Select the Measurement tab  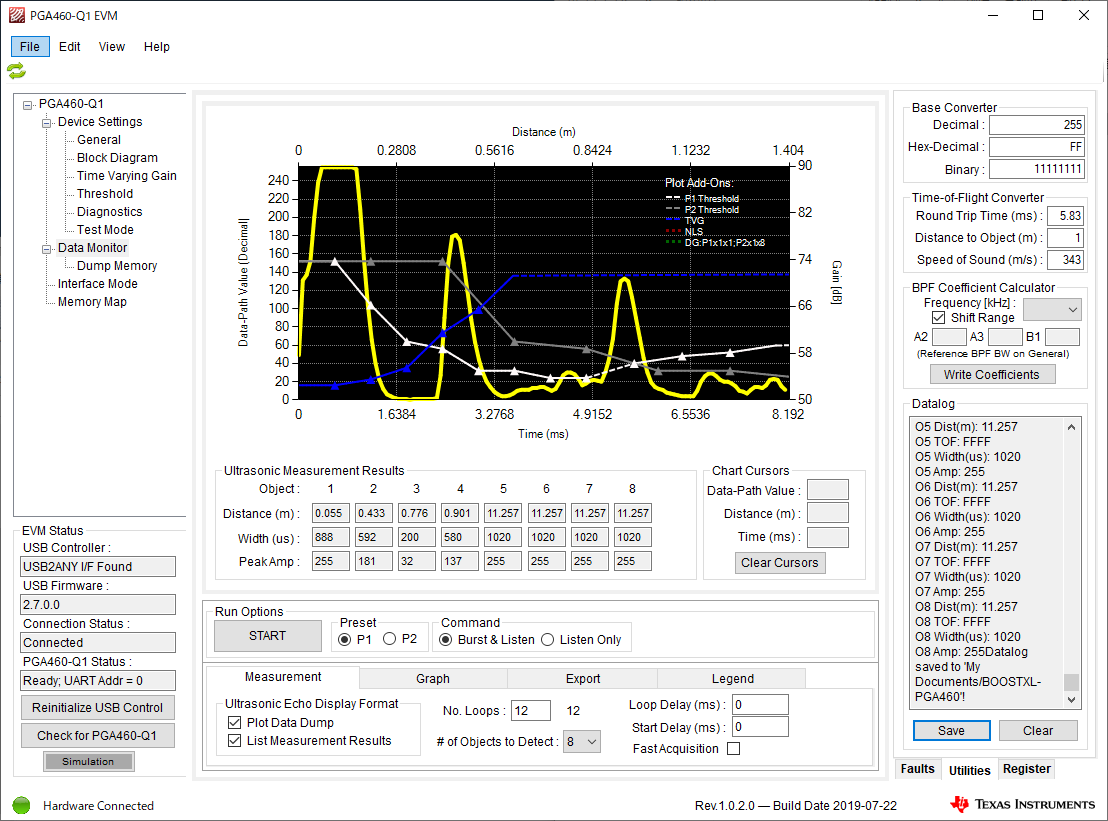click(x=283, y=677)
